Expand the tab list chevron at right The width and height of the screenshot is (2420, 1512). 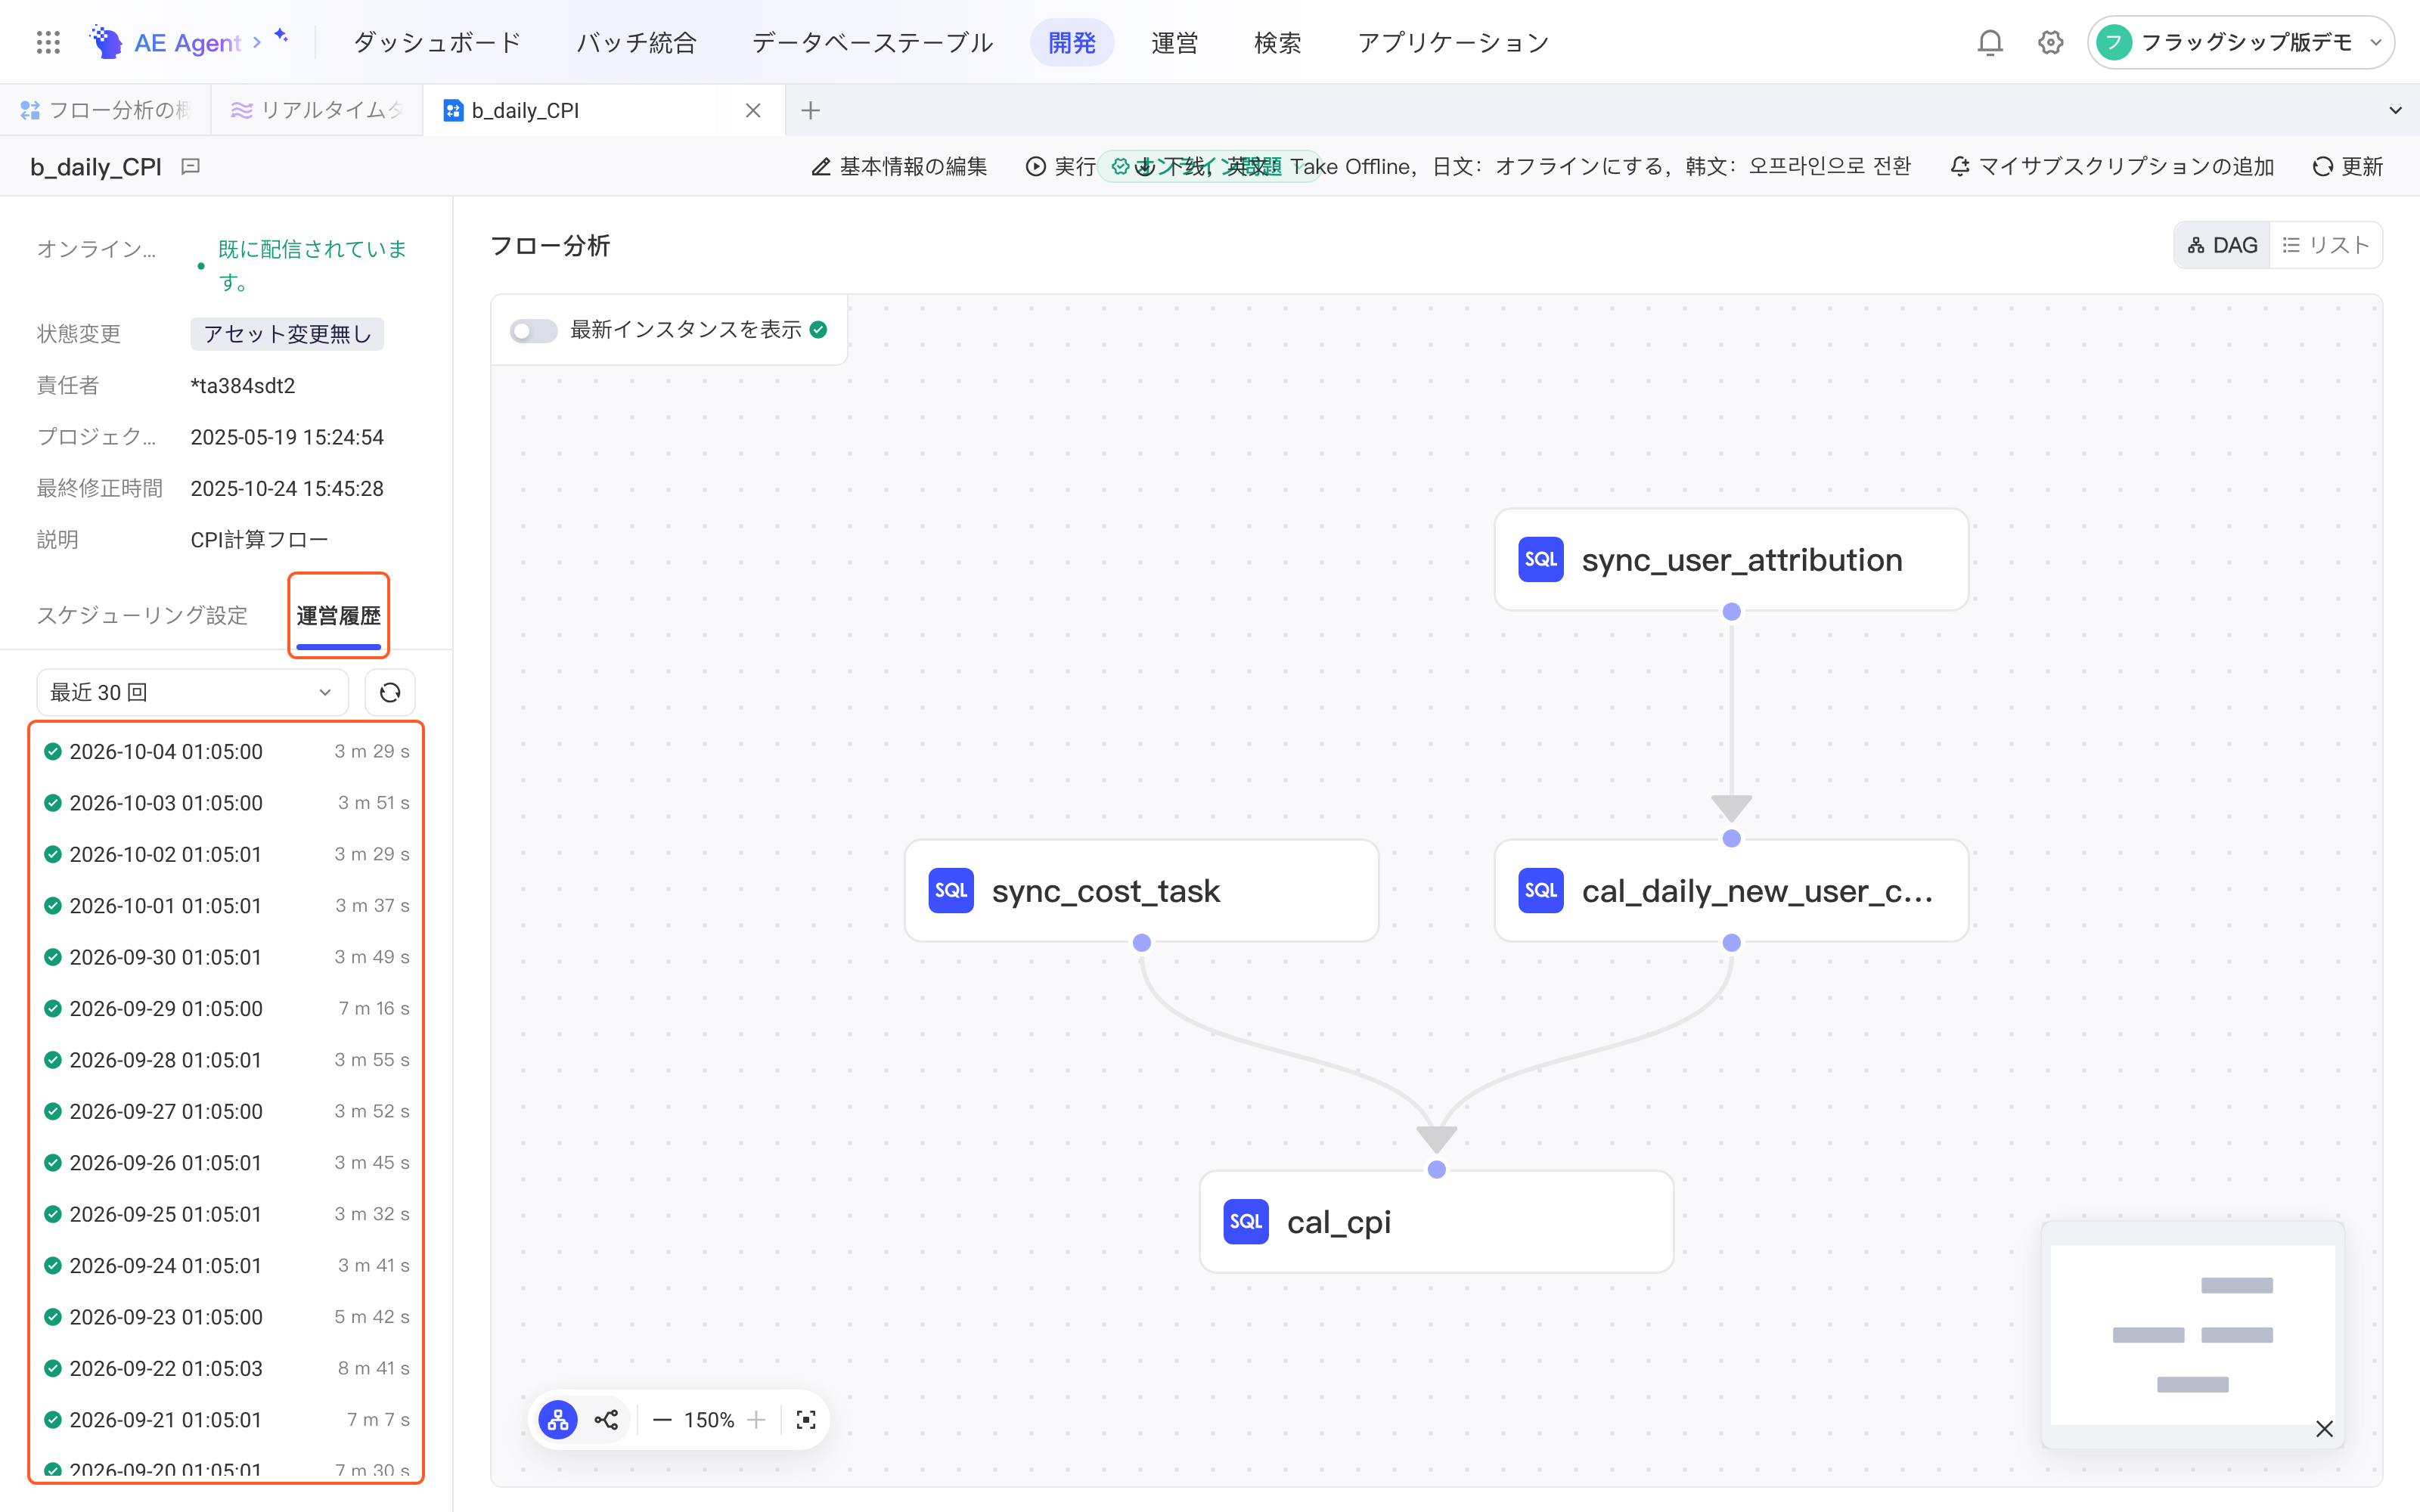tap(2395, 110)
